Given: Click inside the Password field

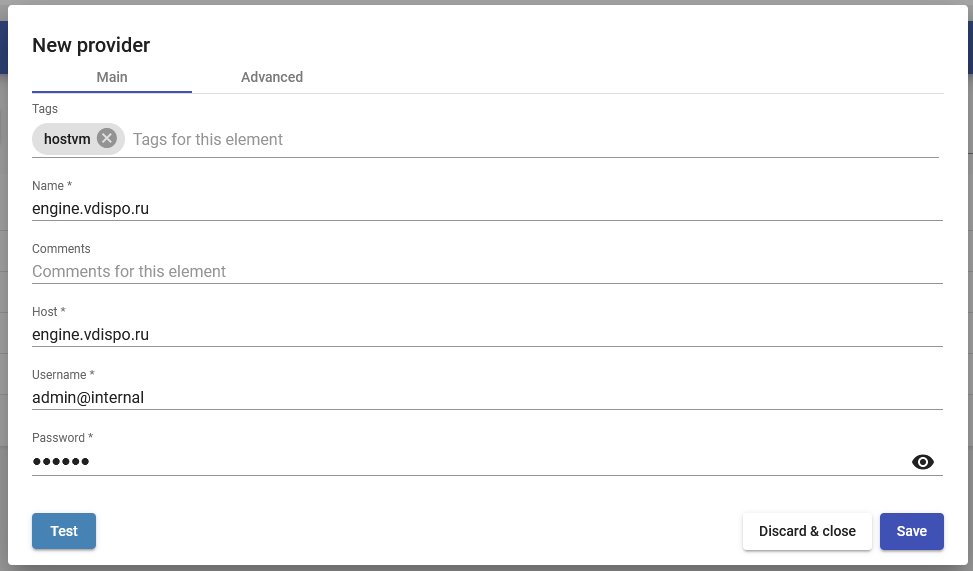Looking at the screenshot, I should [x=469, y=461].
